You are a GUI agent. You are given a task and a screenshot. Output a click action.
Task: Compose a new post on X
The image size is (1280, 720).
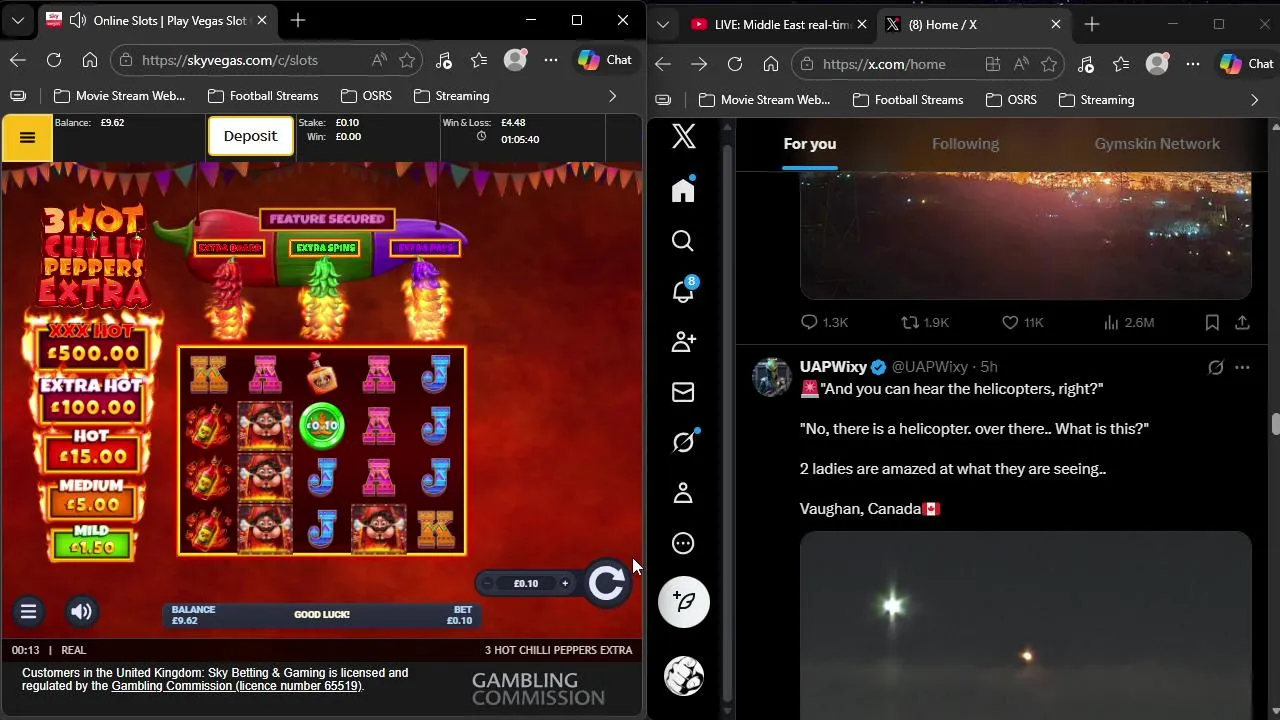[x=684, y=602]
